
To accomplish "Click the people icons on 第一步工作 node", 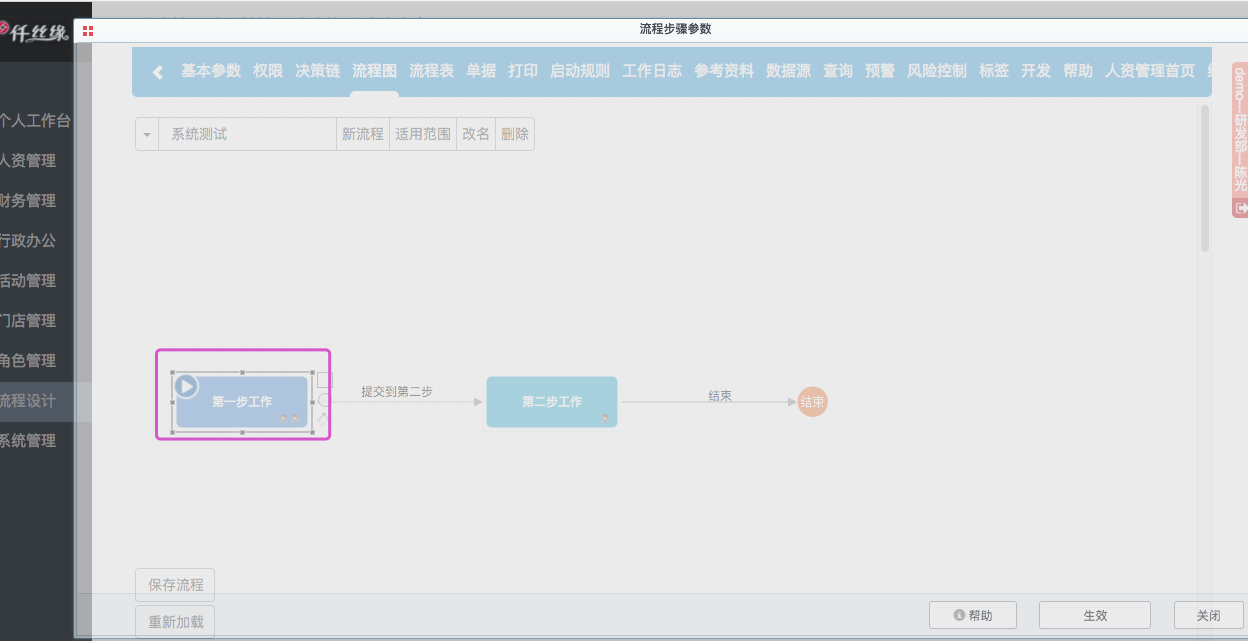I will (x=289, y=419).
